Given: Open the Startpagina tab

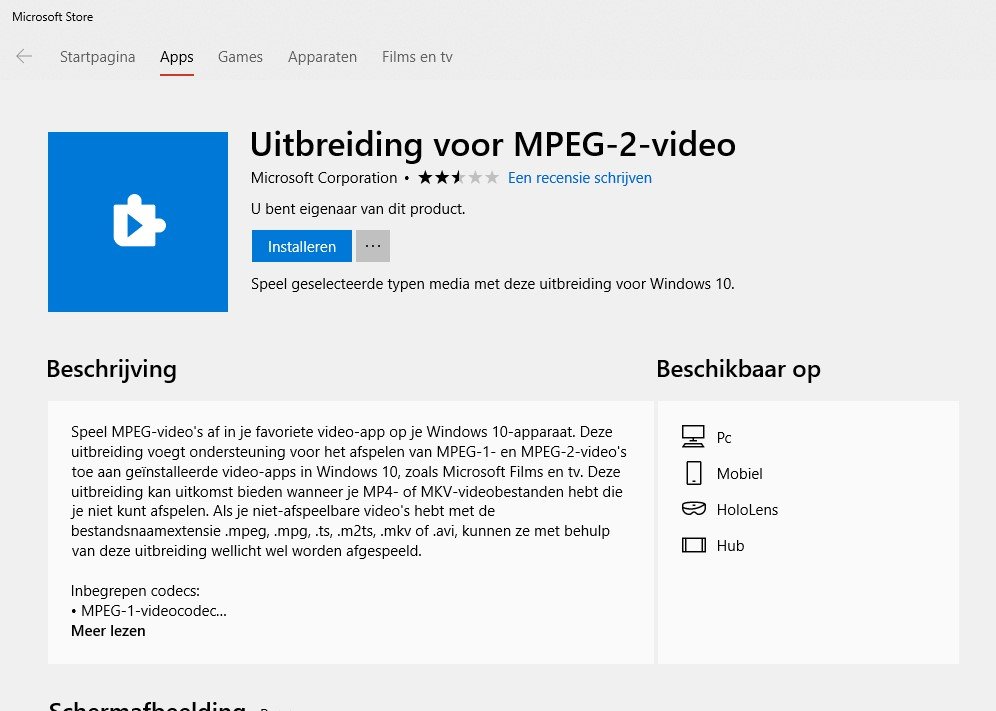Looking at the screenshot, I should (97, 57).
